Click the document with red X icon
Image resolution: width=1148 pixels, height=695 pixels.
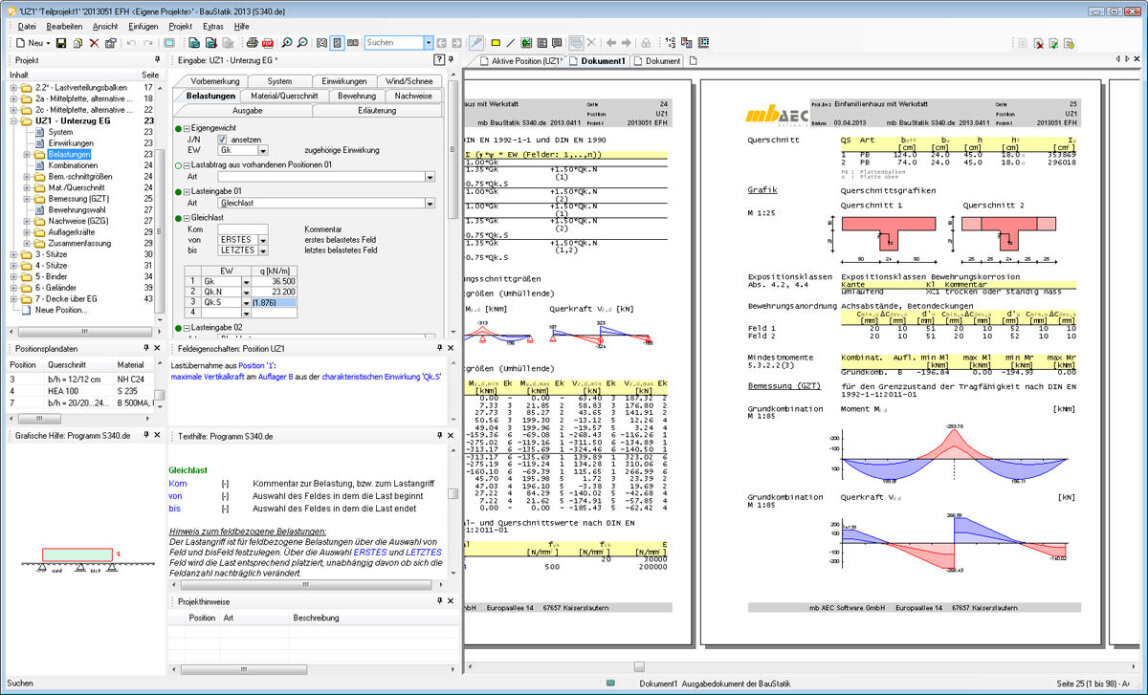click(x=1039, y=44)
